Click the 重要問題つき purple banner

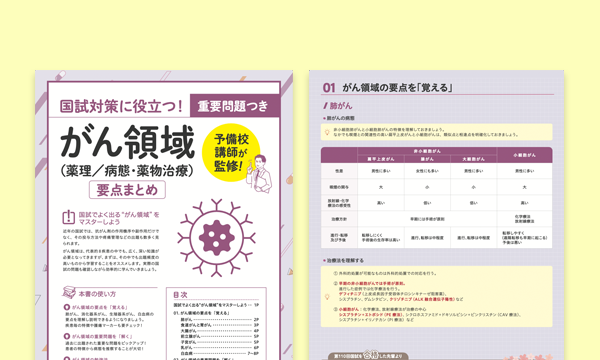click(x=235, y=106)
